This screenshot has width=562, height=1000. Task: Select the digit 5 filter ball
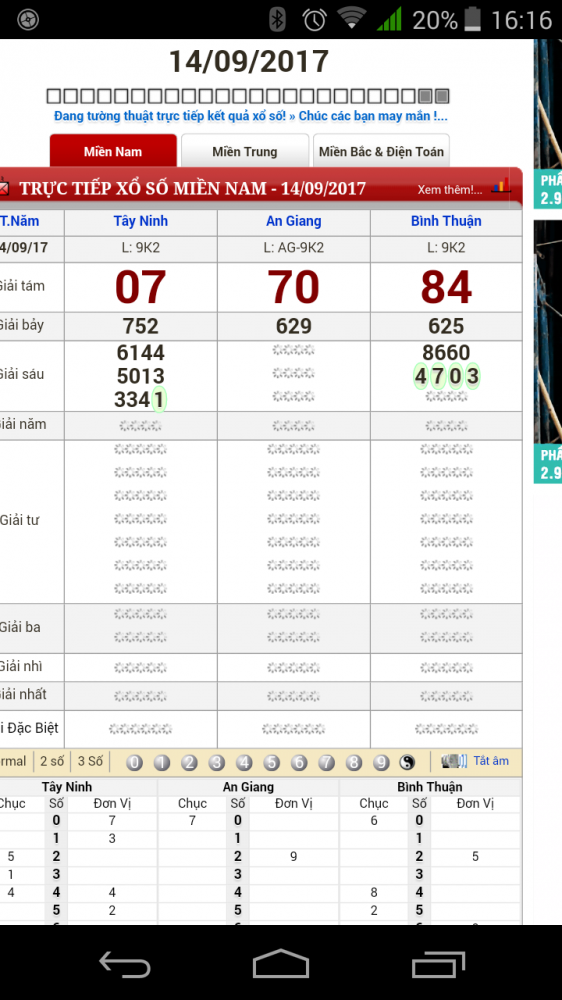[x=272, y=761]
